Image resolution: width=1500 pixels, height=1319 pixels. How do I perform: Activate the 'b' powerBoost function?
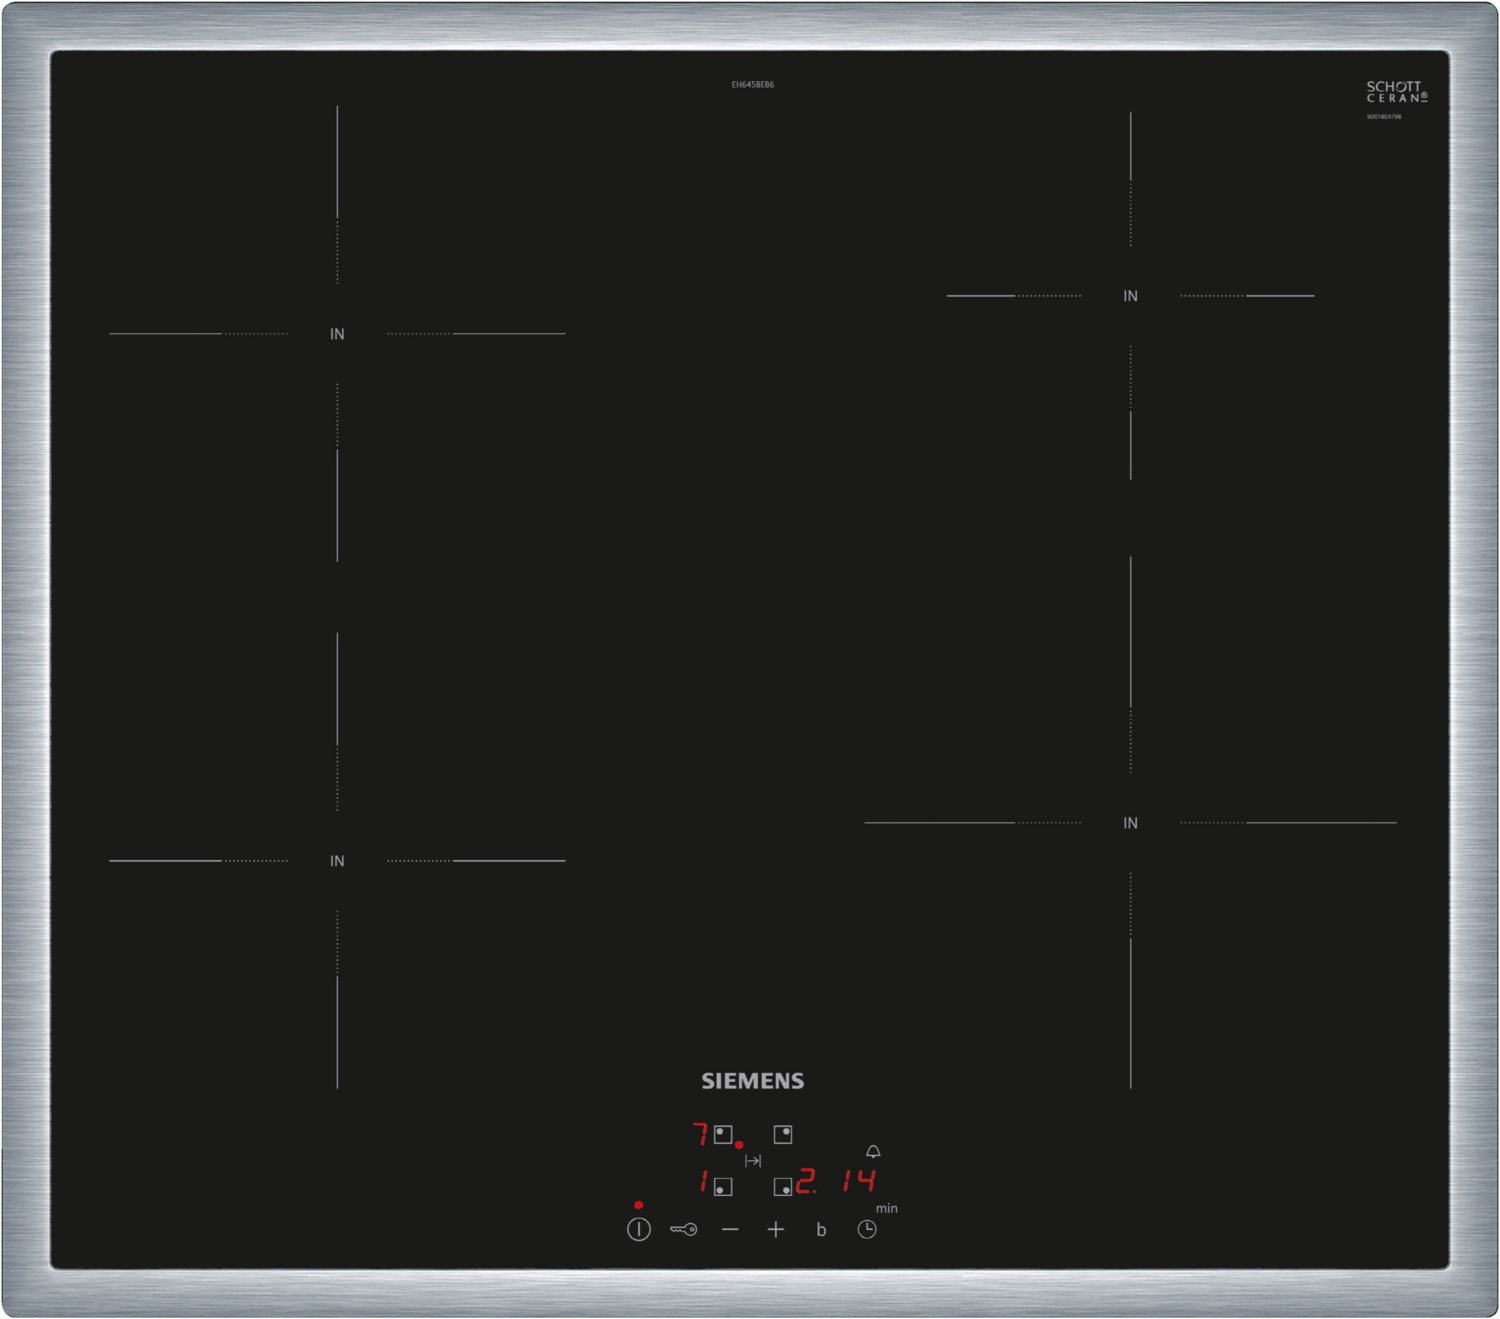pyautogui.click(x=821, y=1230)
